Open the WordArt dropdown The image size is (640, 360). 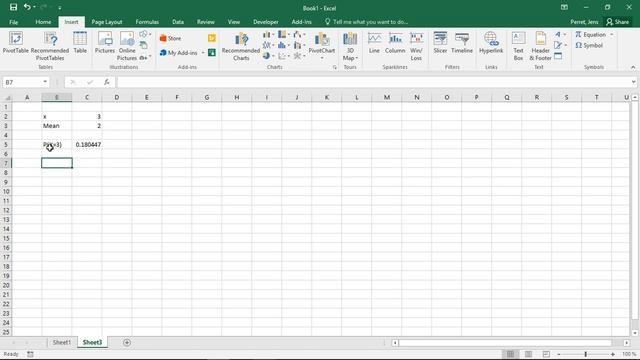coord(560,34)
